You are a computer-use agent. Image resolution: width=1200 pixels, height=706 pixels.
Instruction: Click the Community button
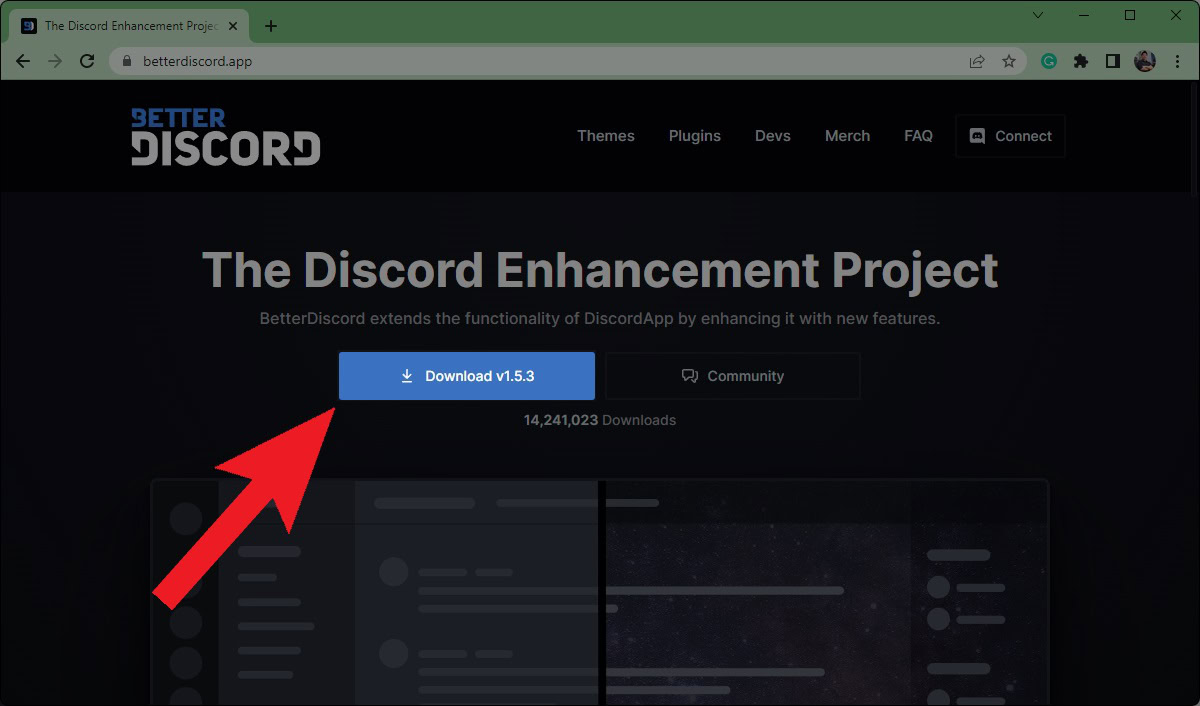pos(733,376)
